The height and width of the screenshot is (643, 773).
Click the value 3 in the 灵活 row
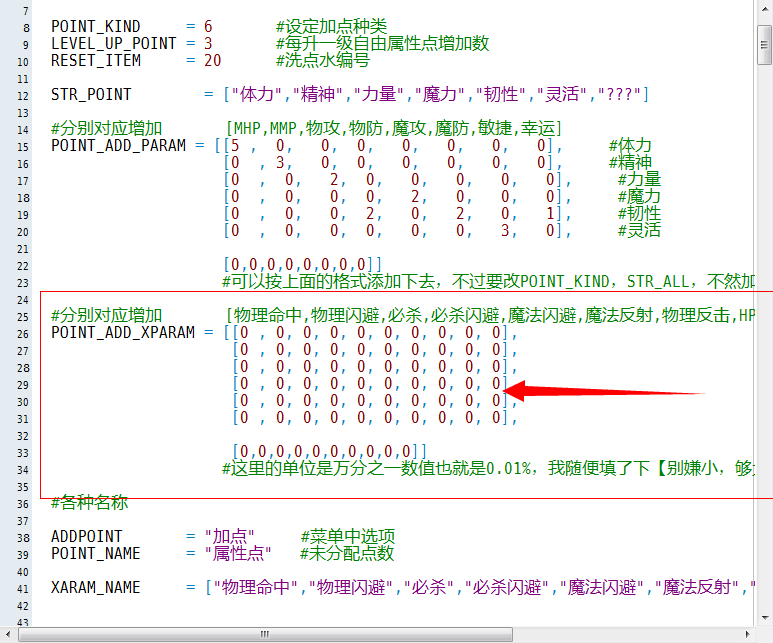pyautogui.click(x=505, y=231)
